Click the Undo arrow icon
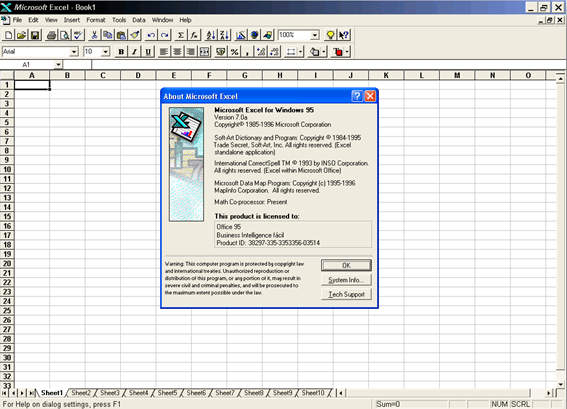The height and width of the screenshot is (409, 567). point(151,35)
